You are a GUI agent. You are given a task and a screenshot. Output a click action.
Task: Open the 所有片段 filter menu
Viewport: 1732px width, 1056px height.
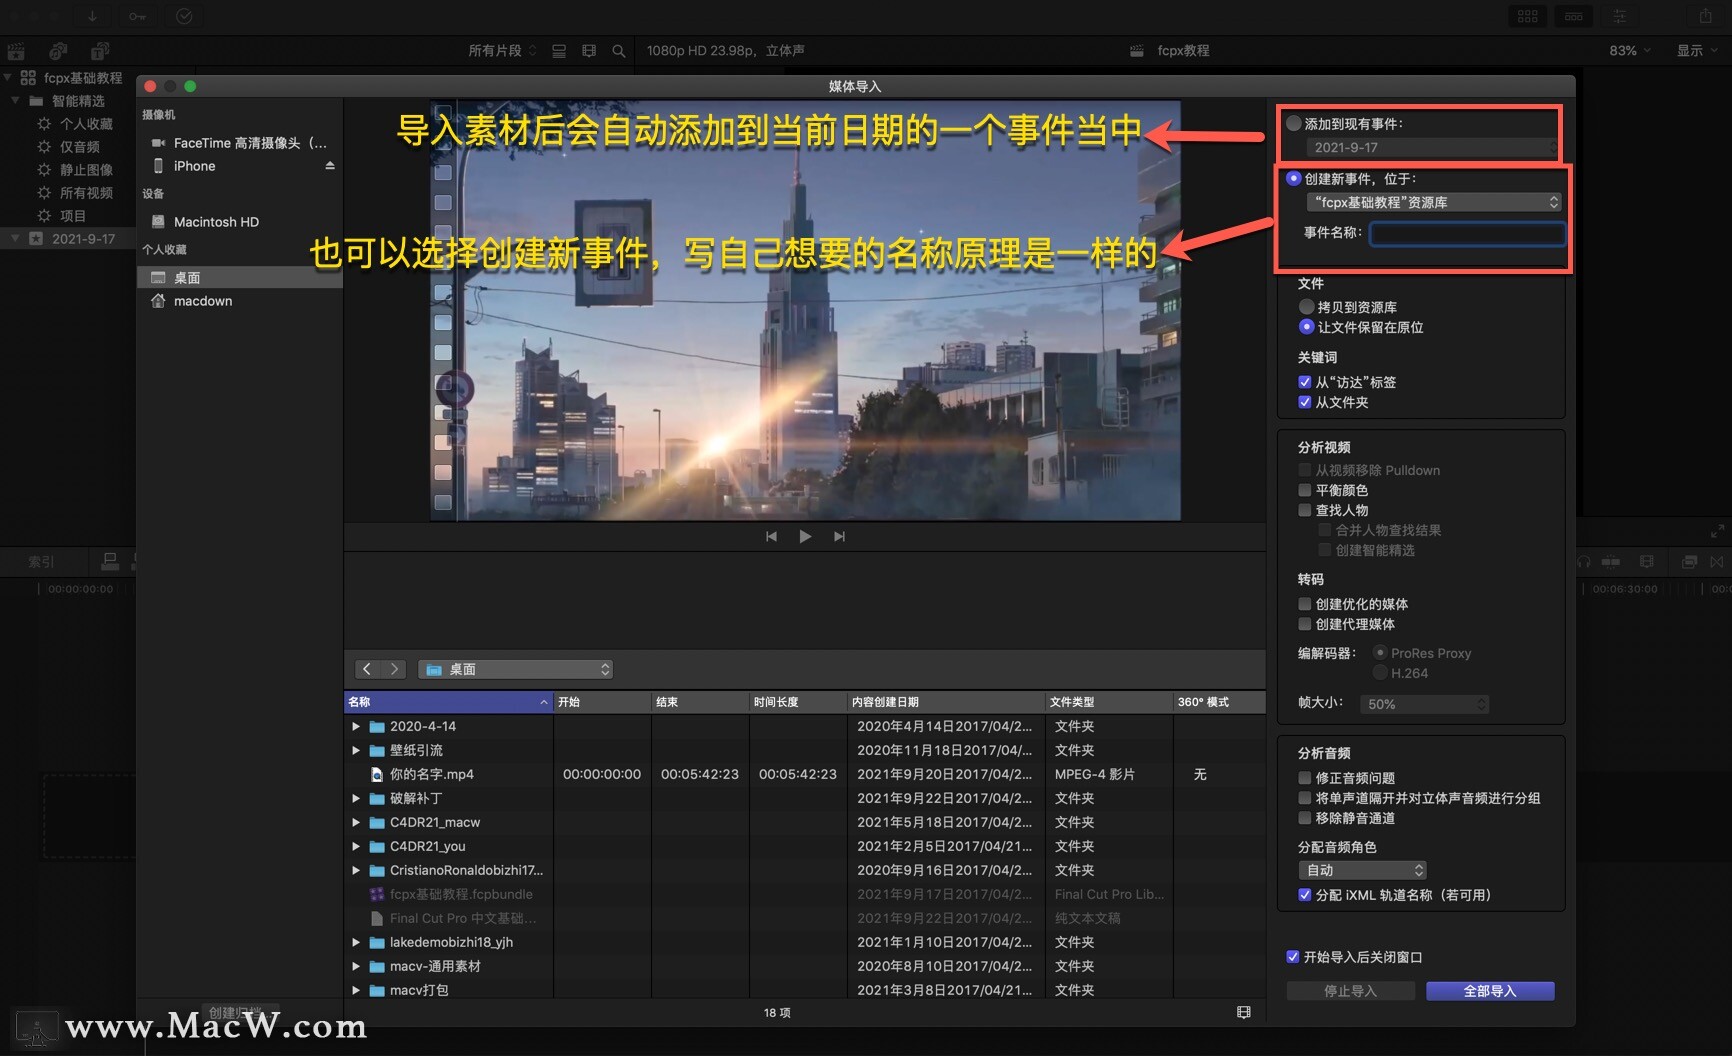pyautogui.click(x=502, y=51)
